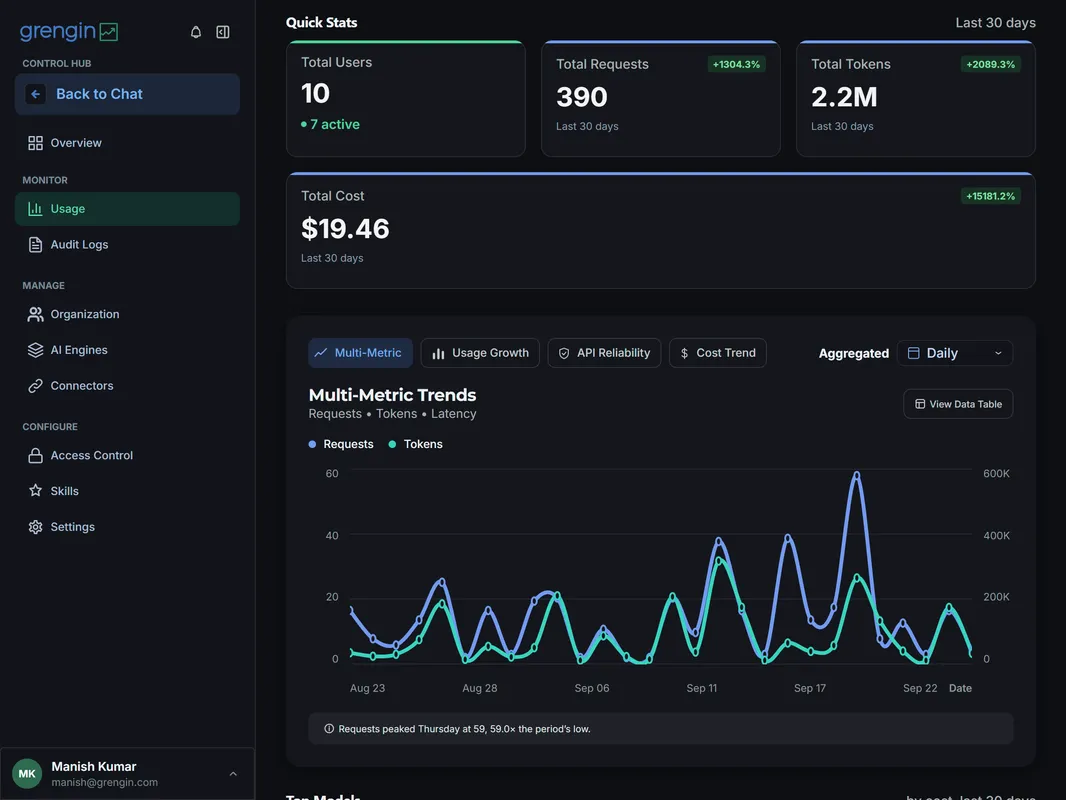This screenshot has height=800, width=1066.
Task: Click the grengin logo
Action: (69, 31)
